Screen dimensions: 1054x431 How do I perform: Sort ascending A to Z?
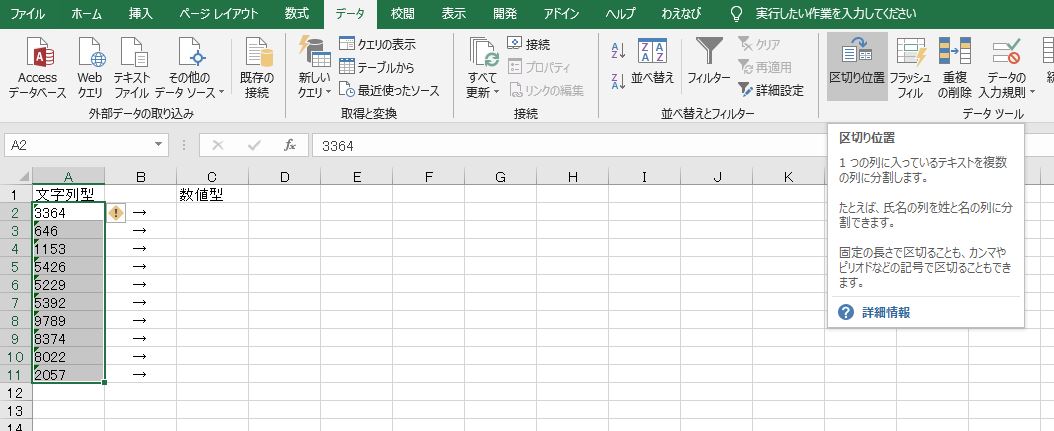[618, 50]
